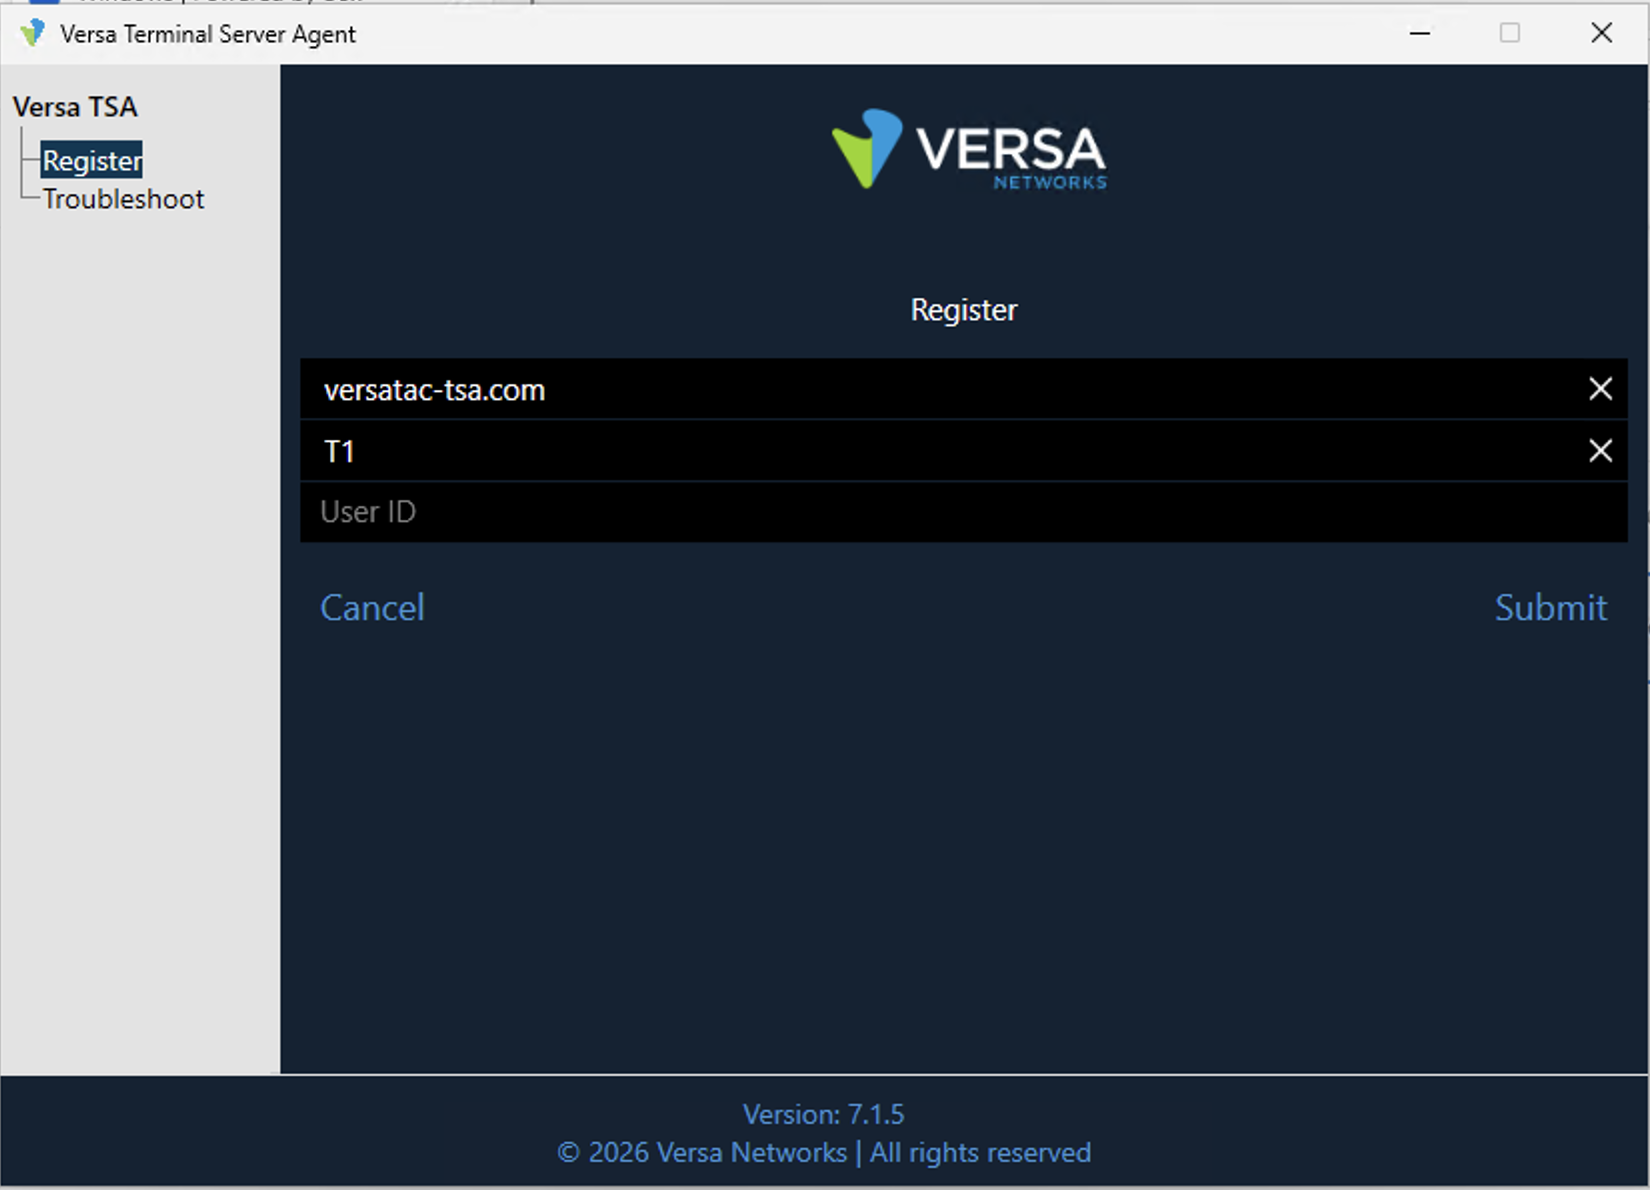
Task: Click the Version 7.1.5 label
Action: [x=824, y=1114]
